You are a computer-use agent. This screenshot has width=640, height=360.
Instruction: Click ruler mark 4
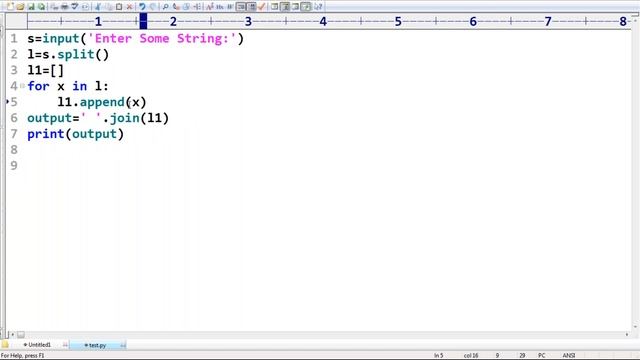point(323,21)
